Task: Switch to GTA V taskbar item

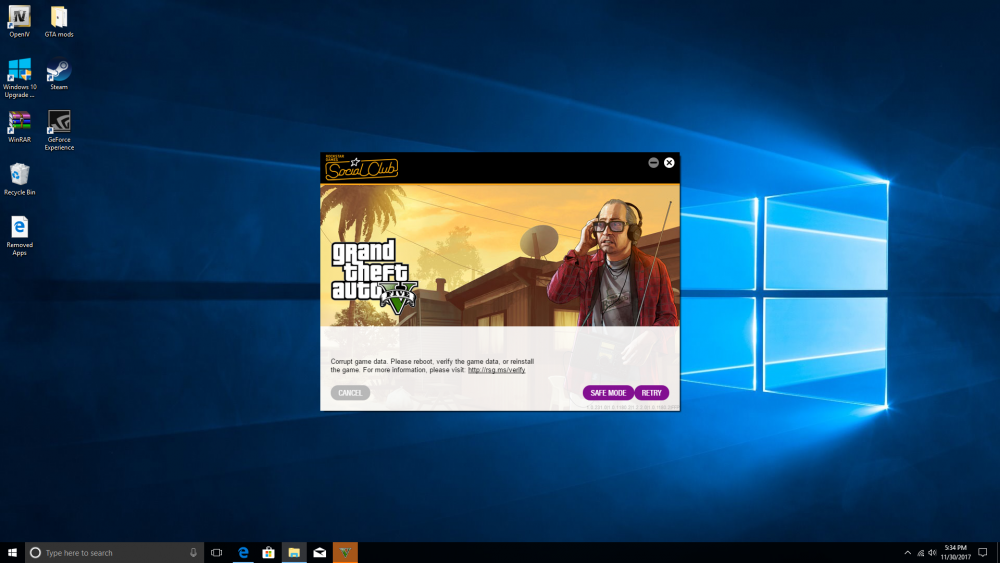Action: [345, 552]
